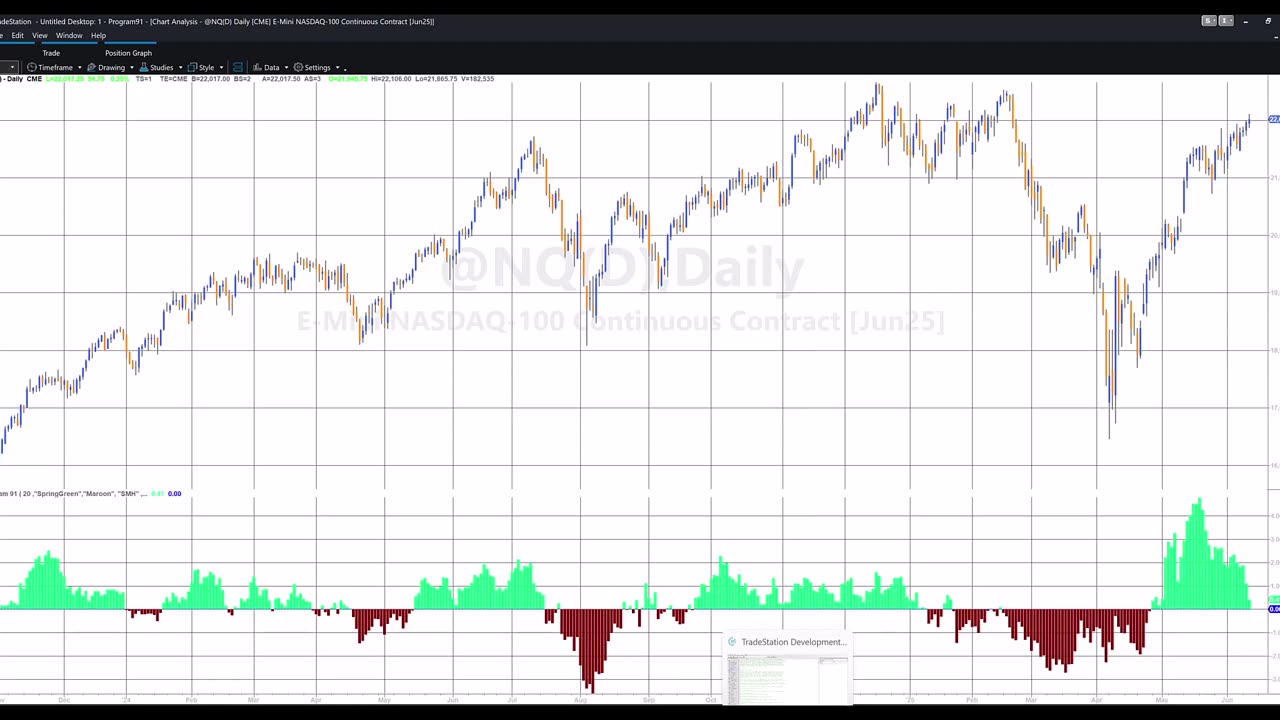Click the I interval-link button

[x=1225, y=21]
